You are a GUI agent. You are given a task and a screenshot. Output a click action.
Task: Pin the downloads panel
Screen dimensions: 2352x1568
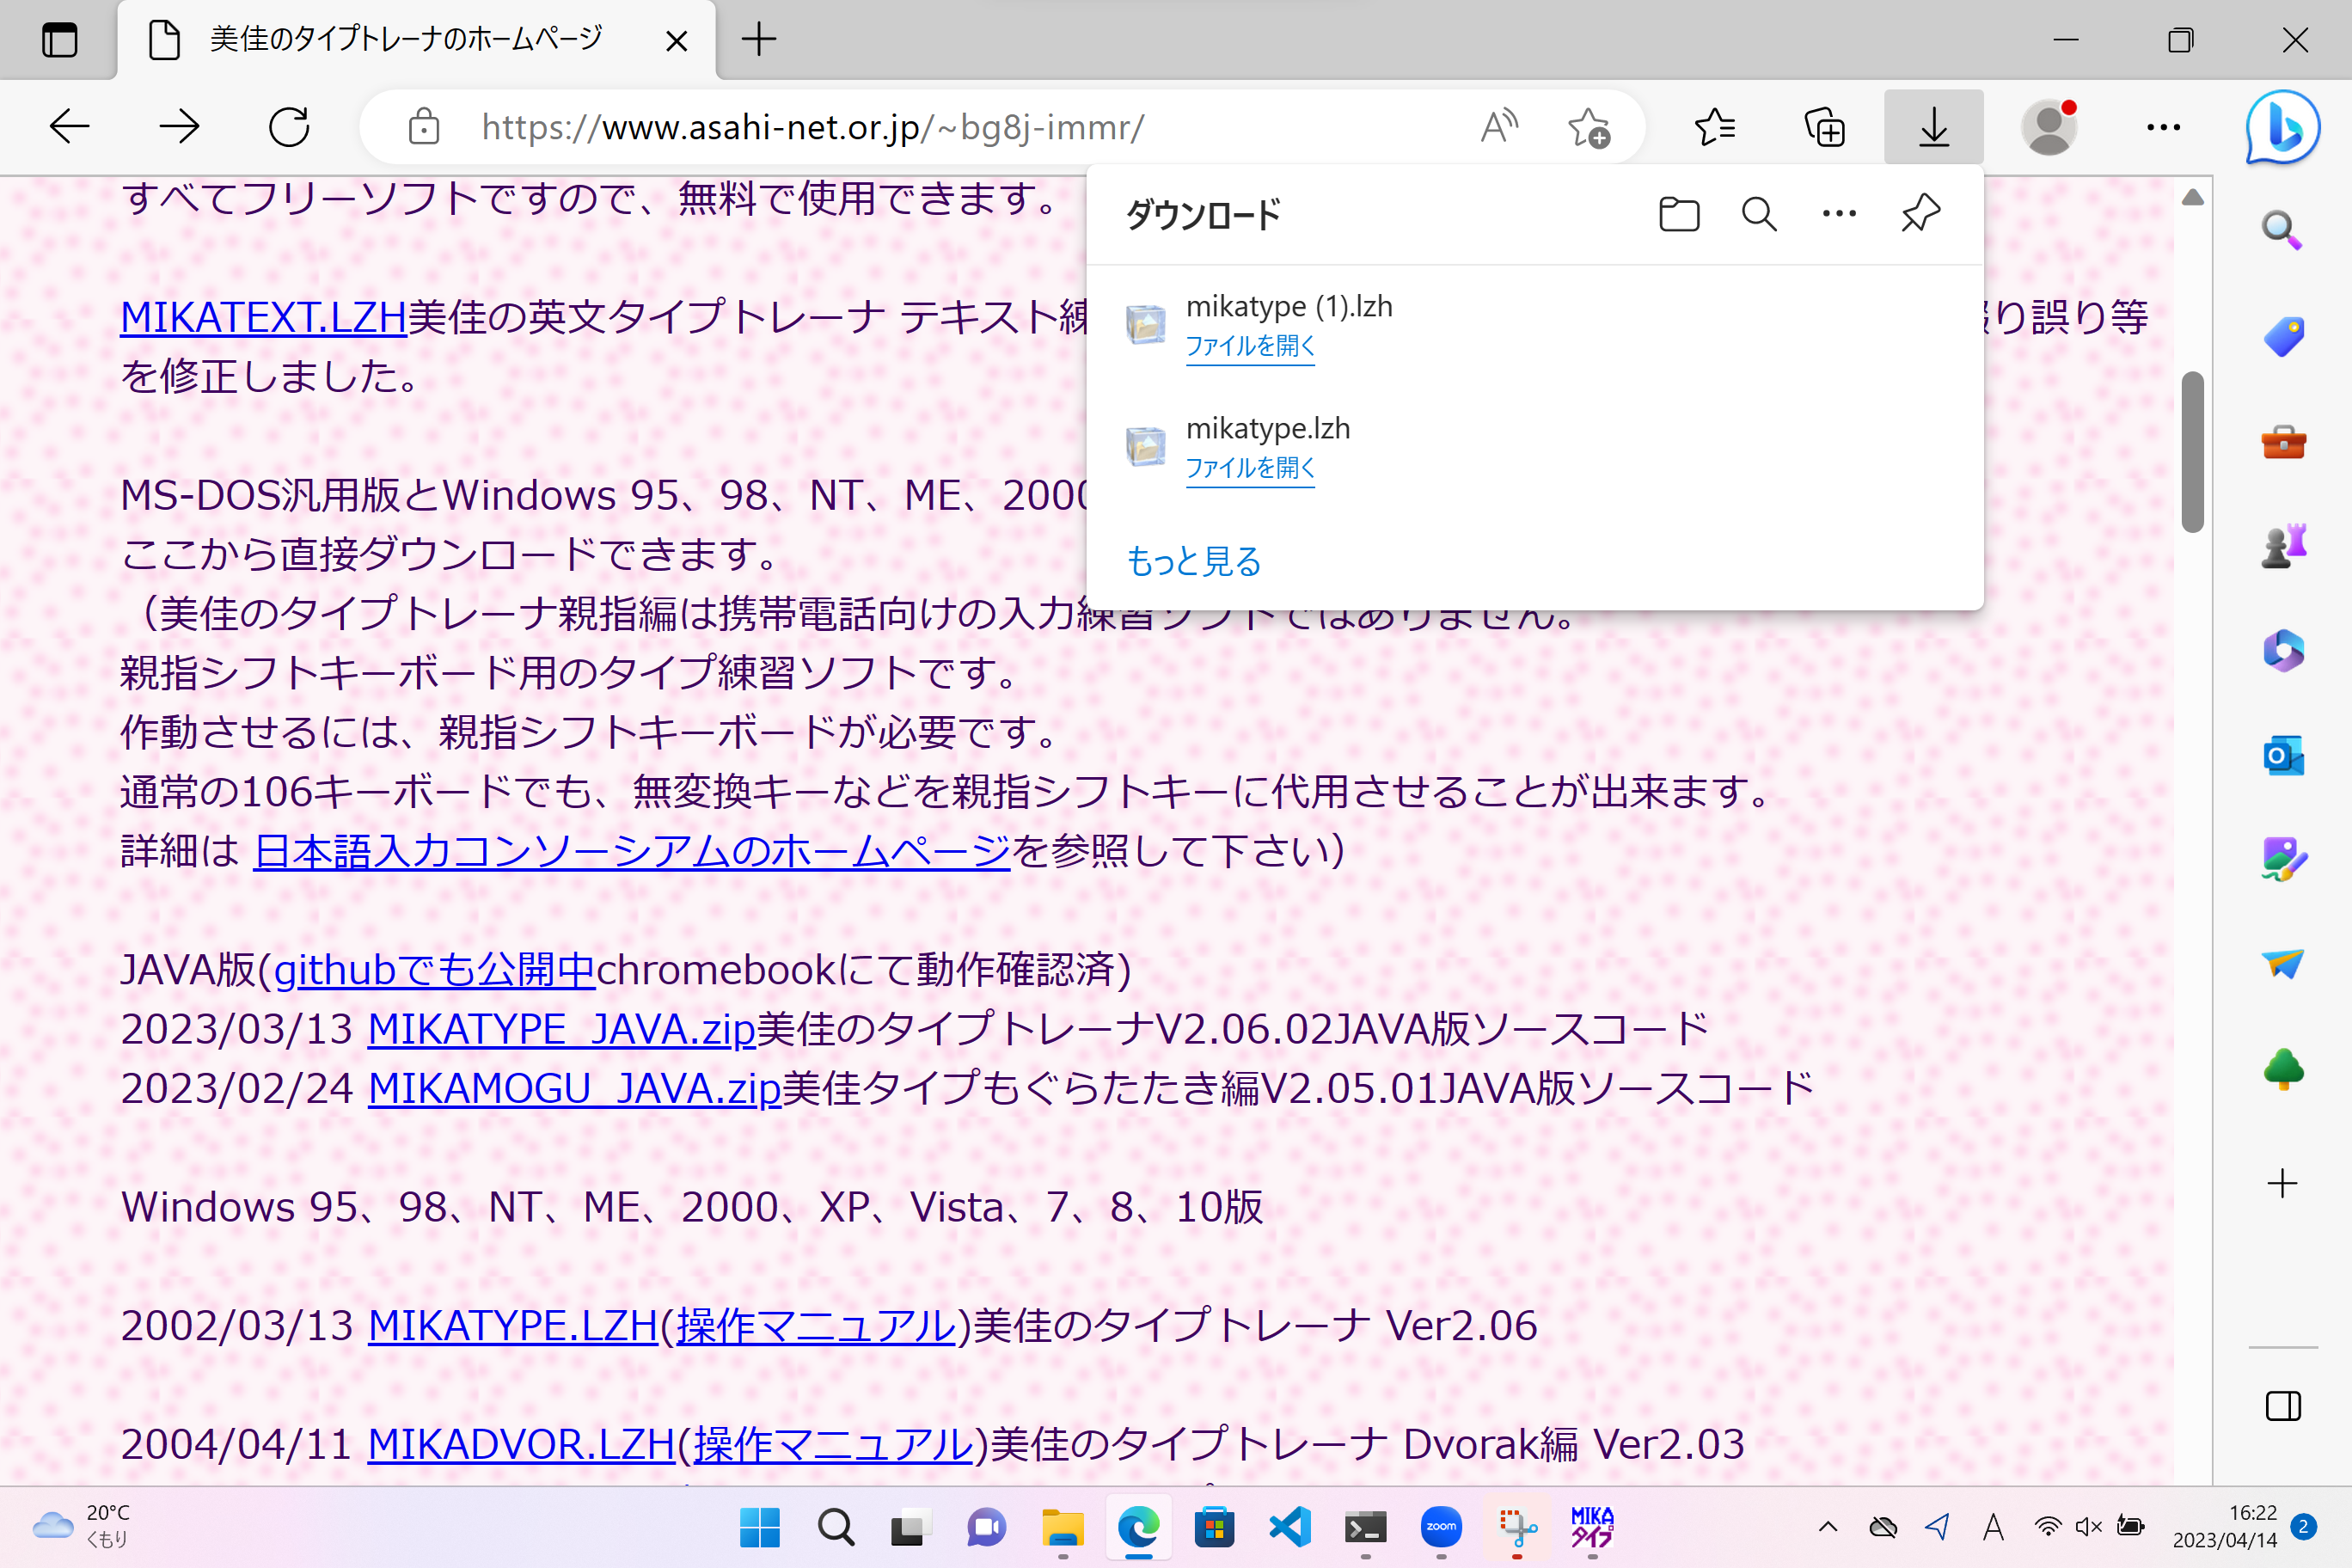[1920, 214]
